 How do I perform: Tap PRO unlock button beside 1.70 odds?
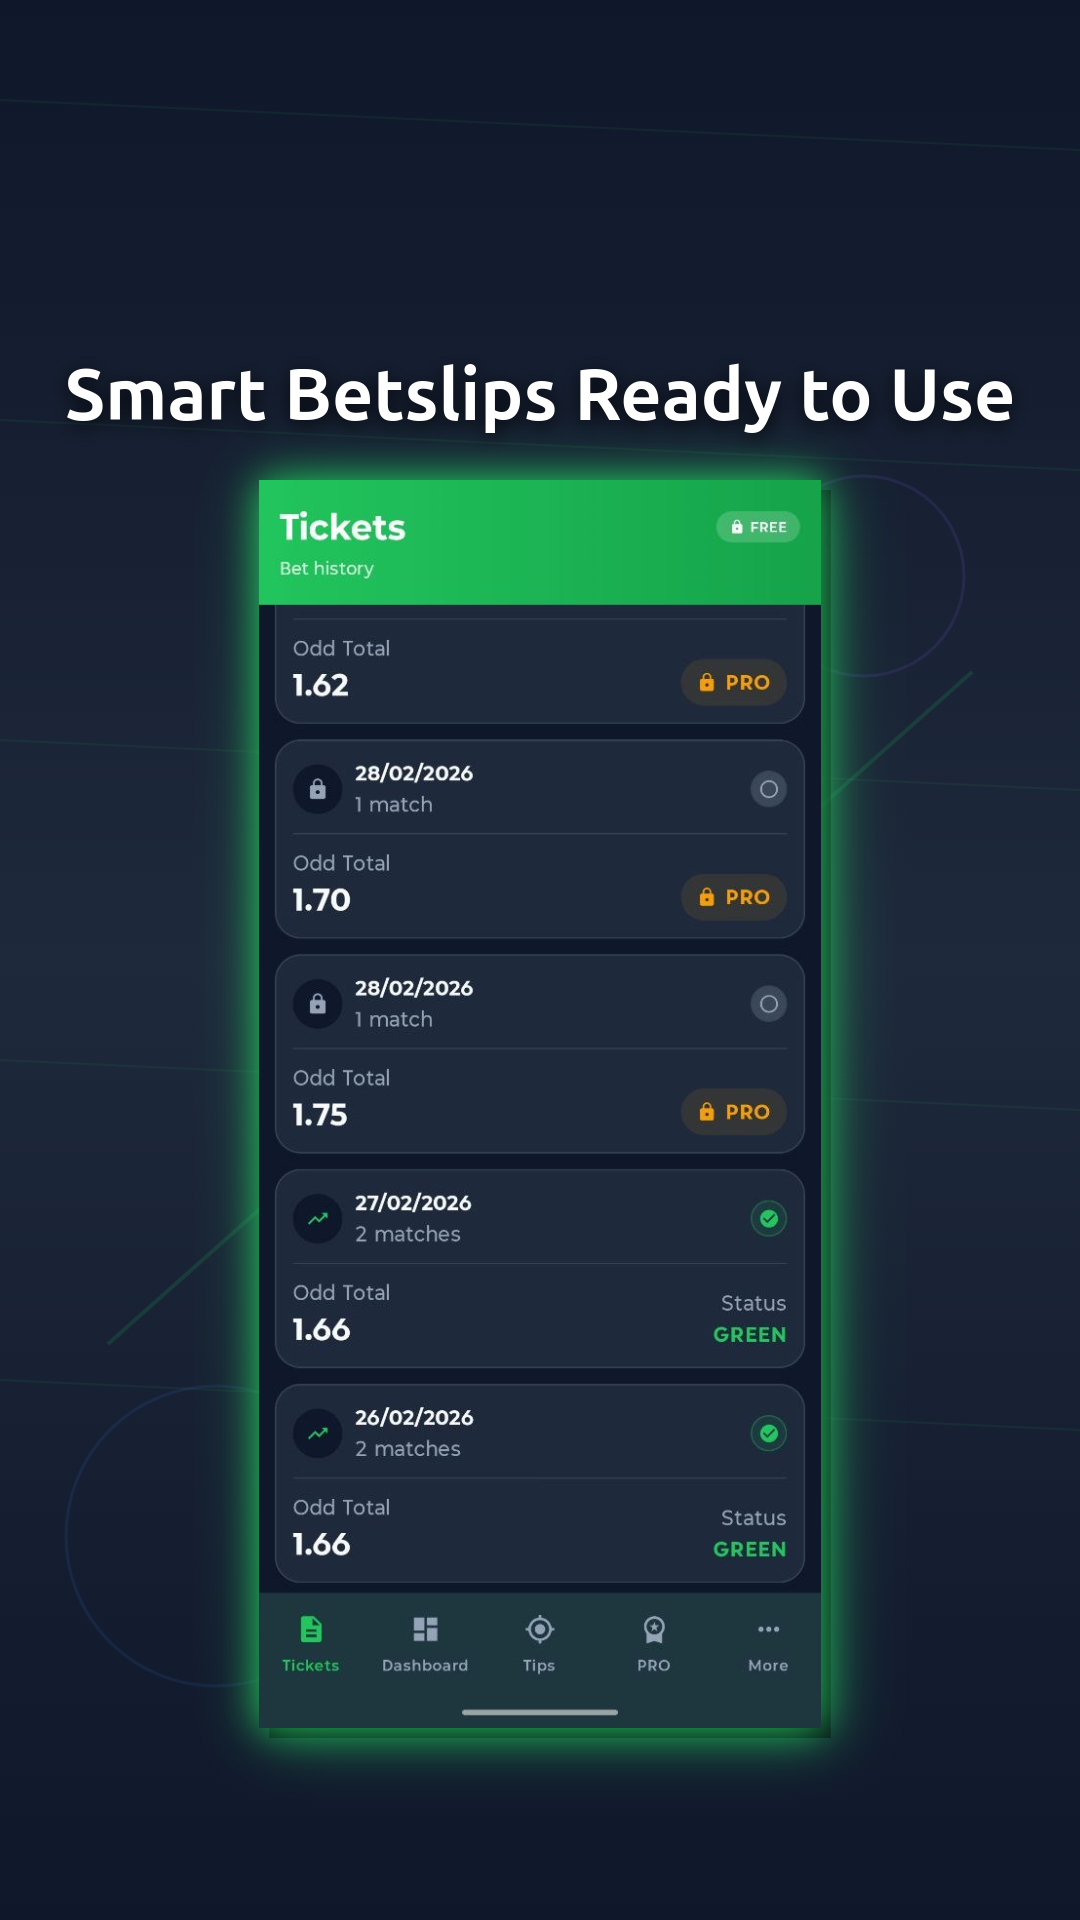point(734,897)
